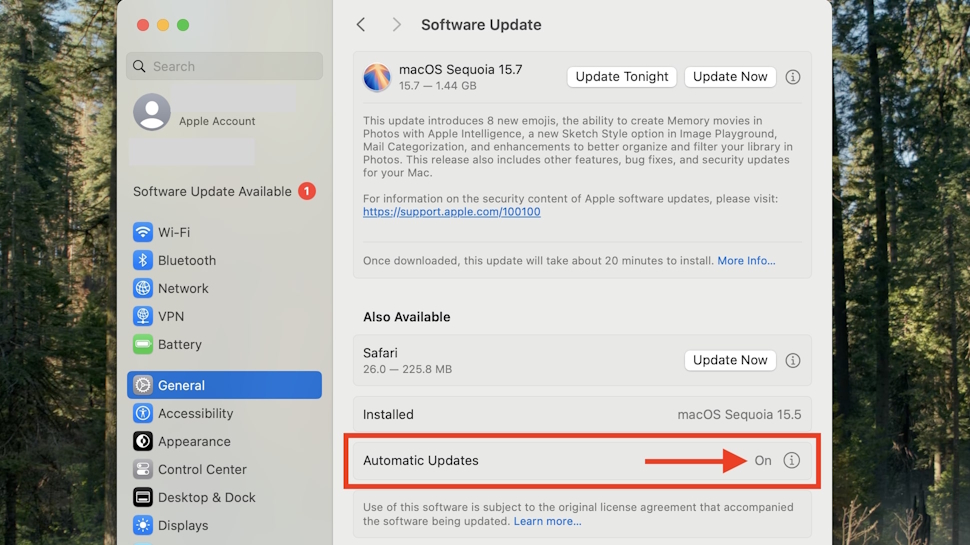Viewport: 970px width, 545px height.
Task: Open info for Safari update
Action: 792,360
